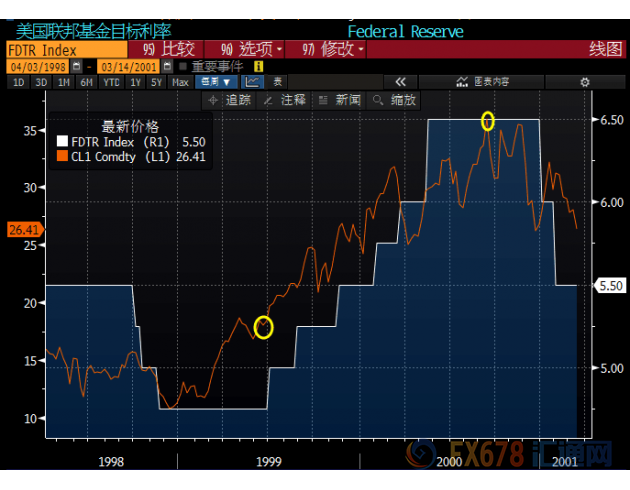630x490 pixels.
Task: Click the orange CL1 Comdty legend swatch
Action: 61,156
